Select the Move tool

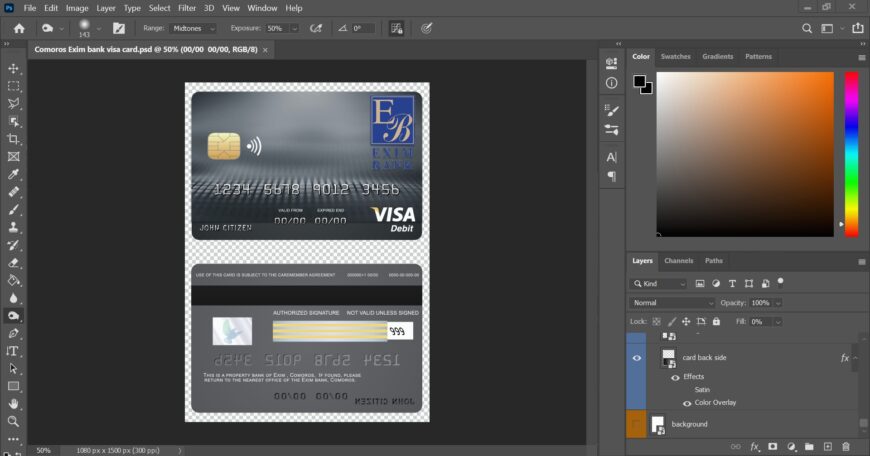click(x=13, y=68)
